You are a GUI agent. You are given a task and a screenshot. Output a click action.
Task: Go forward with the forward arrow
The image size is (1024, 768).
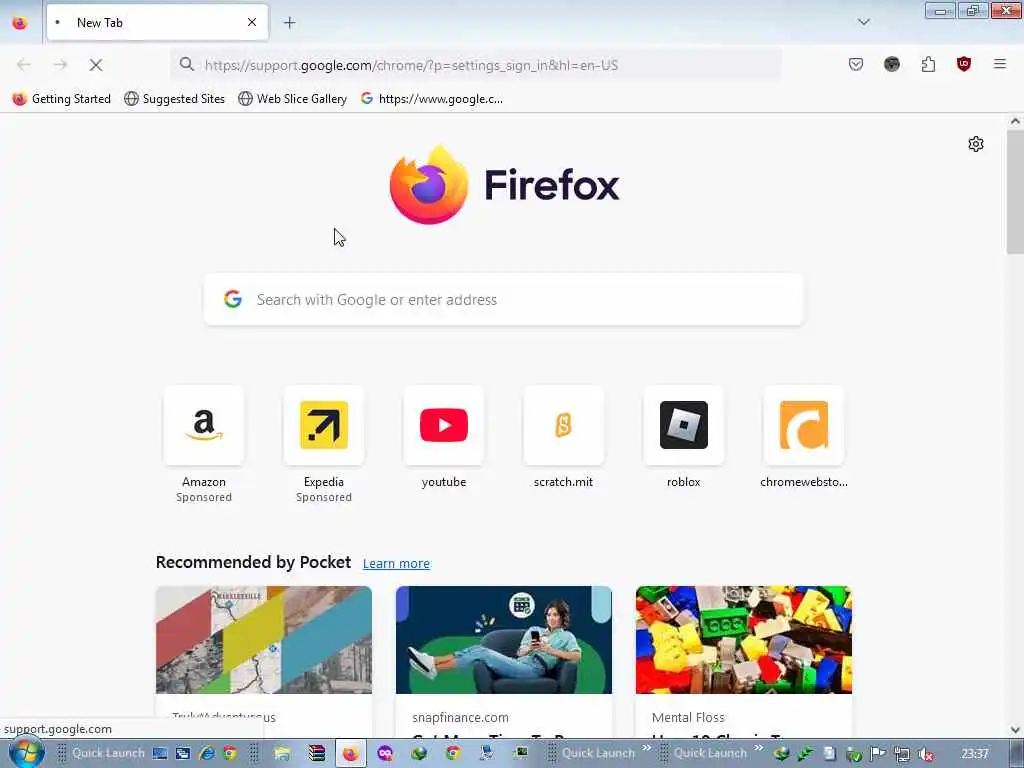click(x=60, y=65)
